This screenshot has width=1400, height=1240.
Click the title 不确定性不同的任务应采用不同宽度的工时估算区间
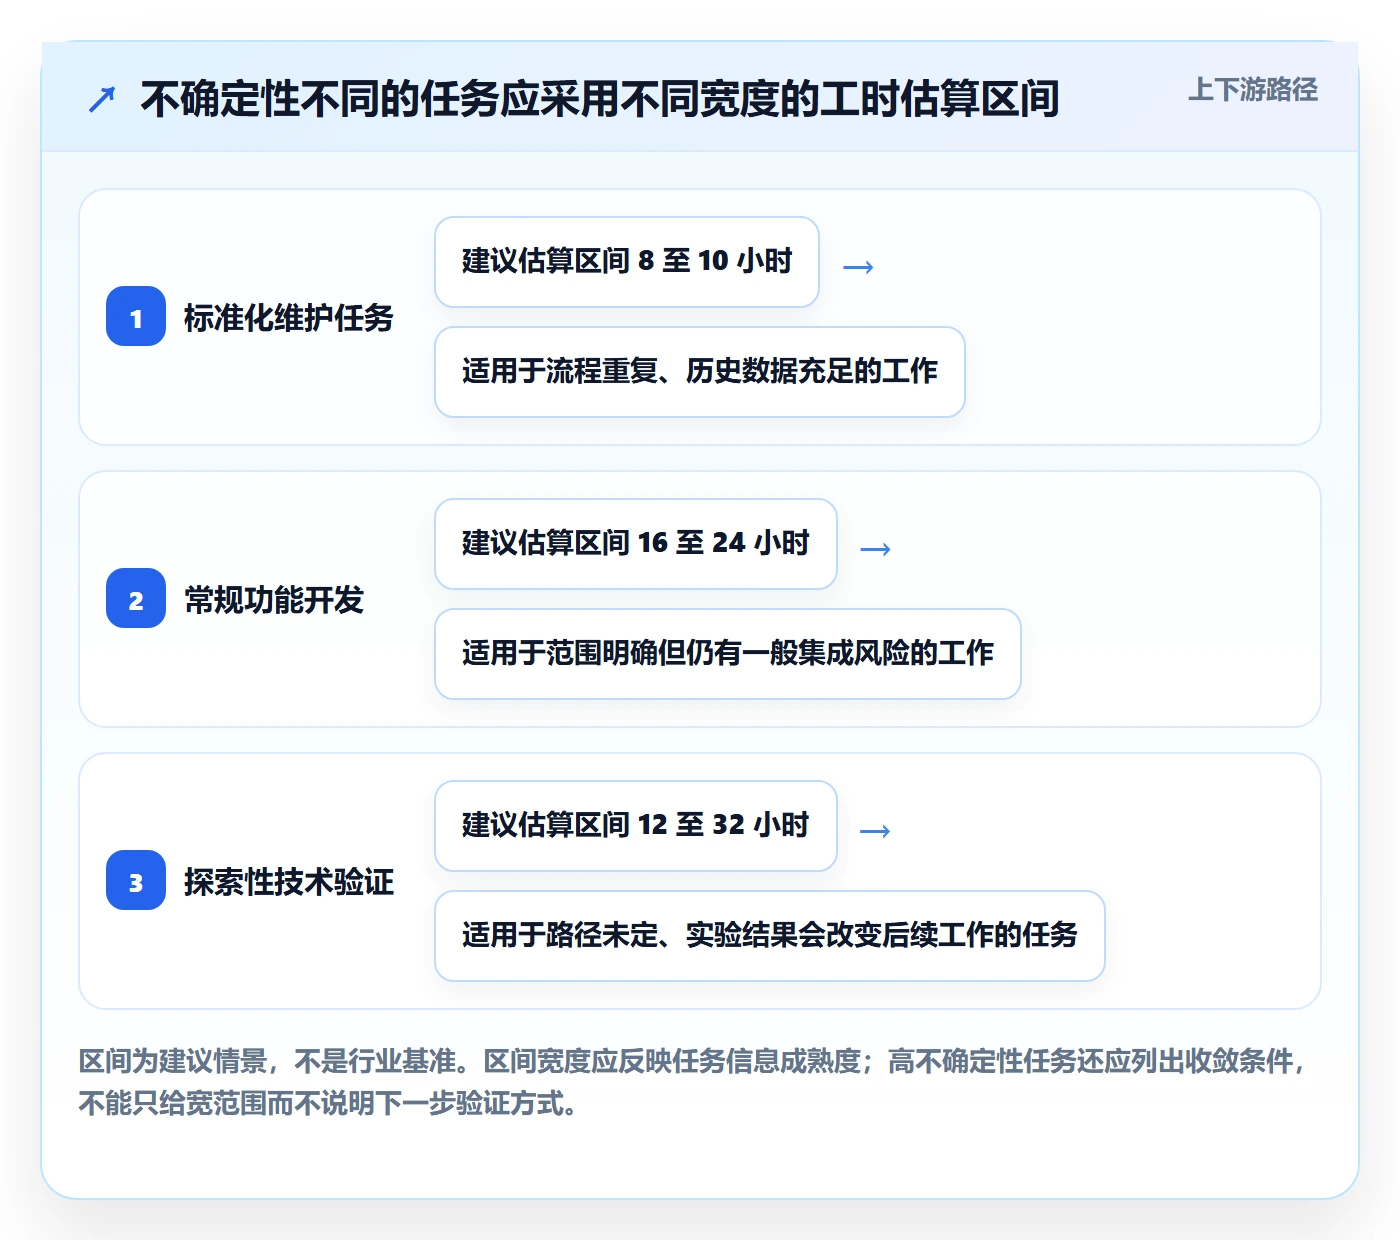pos(600,99)
